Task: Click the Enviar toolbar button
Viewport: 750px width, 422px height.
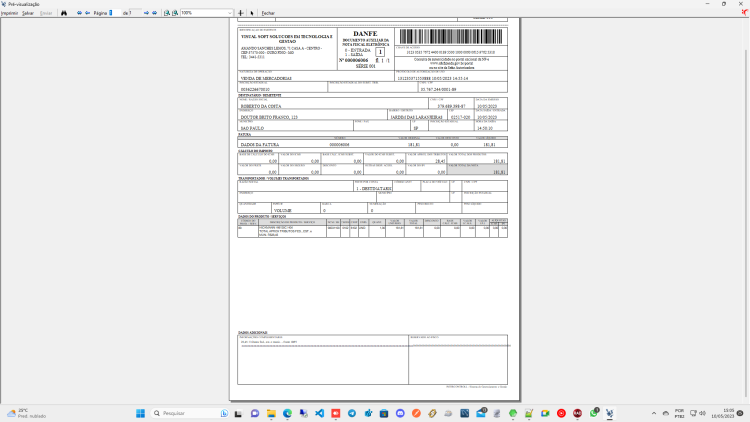Action: tap(46, 13)
